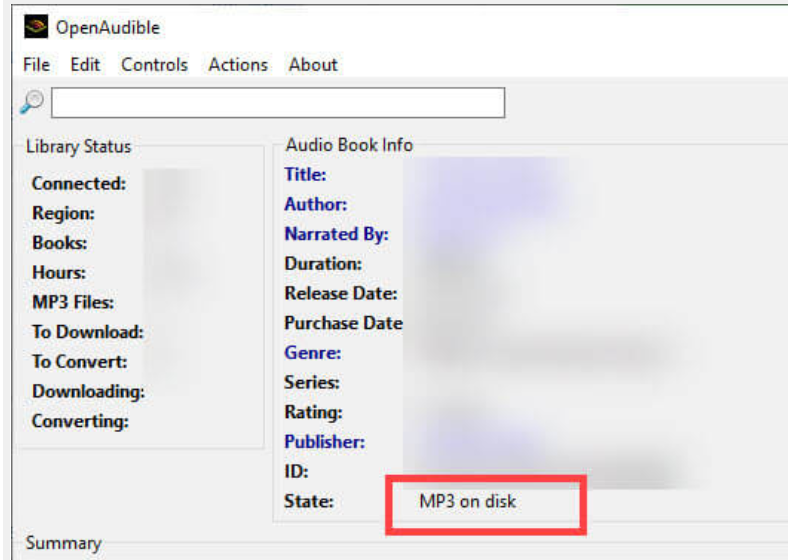This screenshot has width=788, height=560.
Task: Click the OpenAudible window title text
Action: click(x=108, y=27)
